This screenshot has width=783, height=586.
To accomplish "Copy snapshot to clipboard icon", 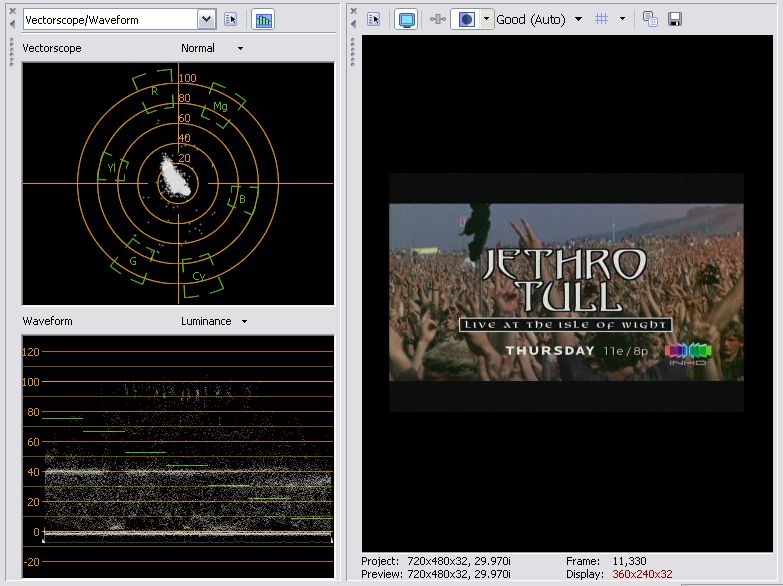I will click(650, 19).
